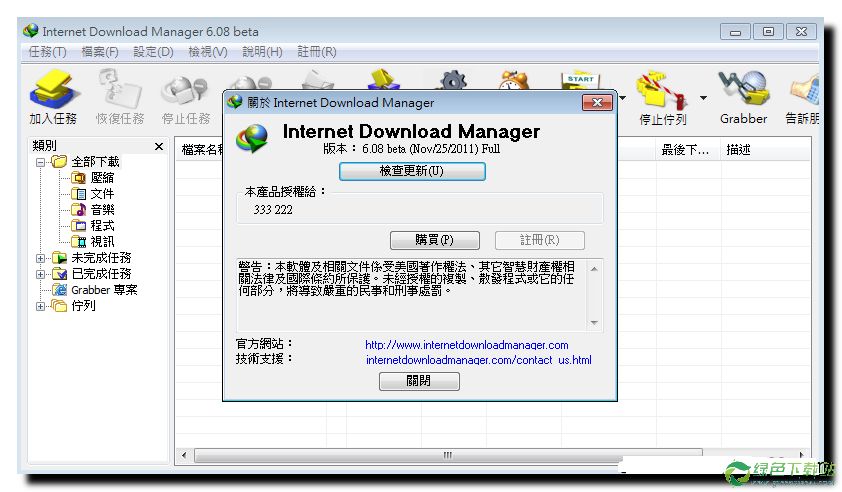Click the 註冊(R) button in About dialog
The image size is (842, 492).
coord(540,240)
